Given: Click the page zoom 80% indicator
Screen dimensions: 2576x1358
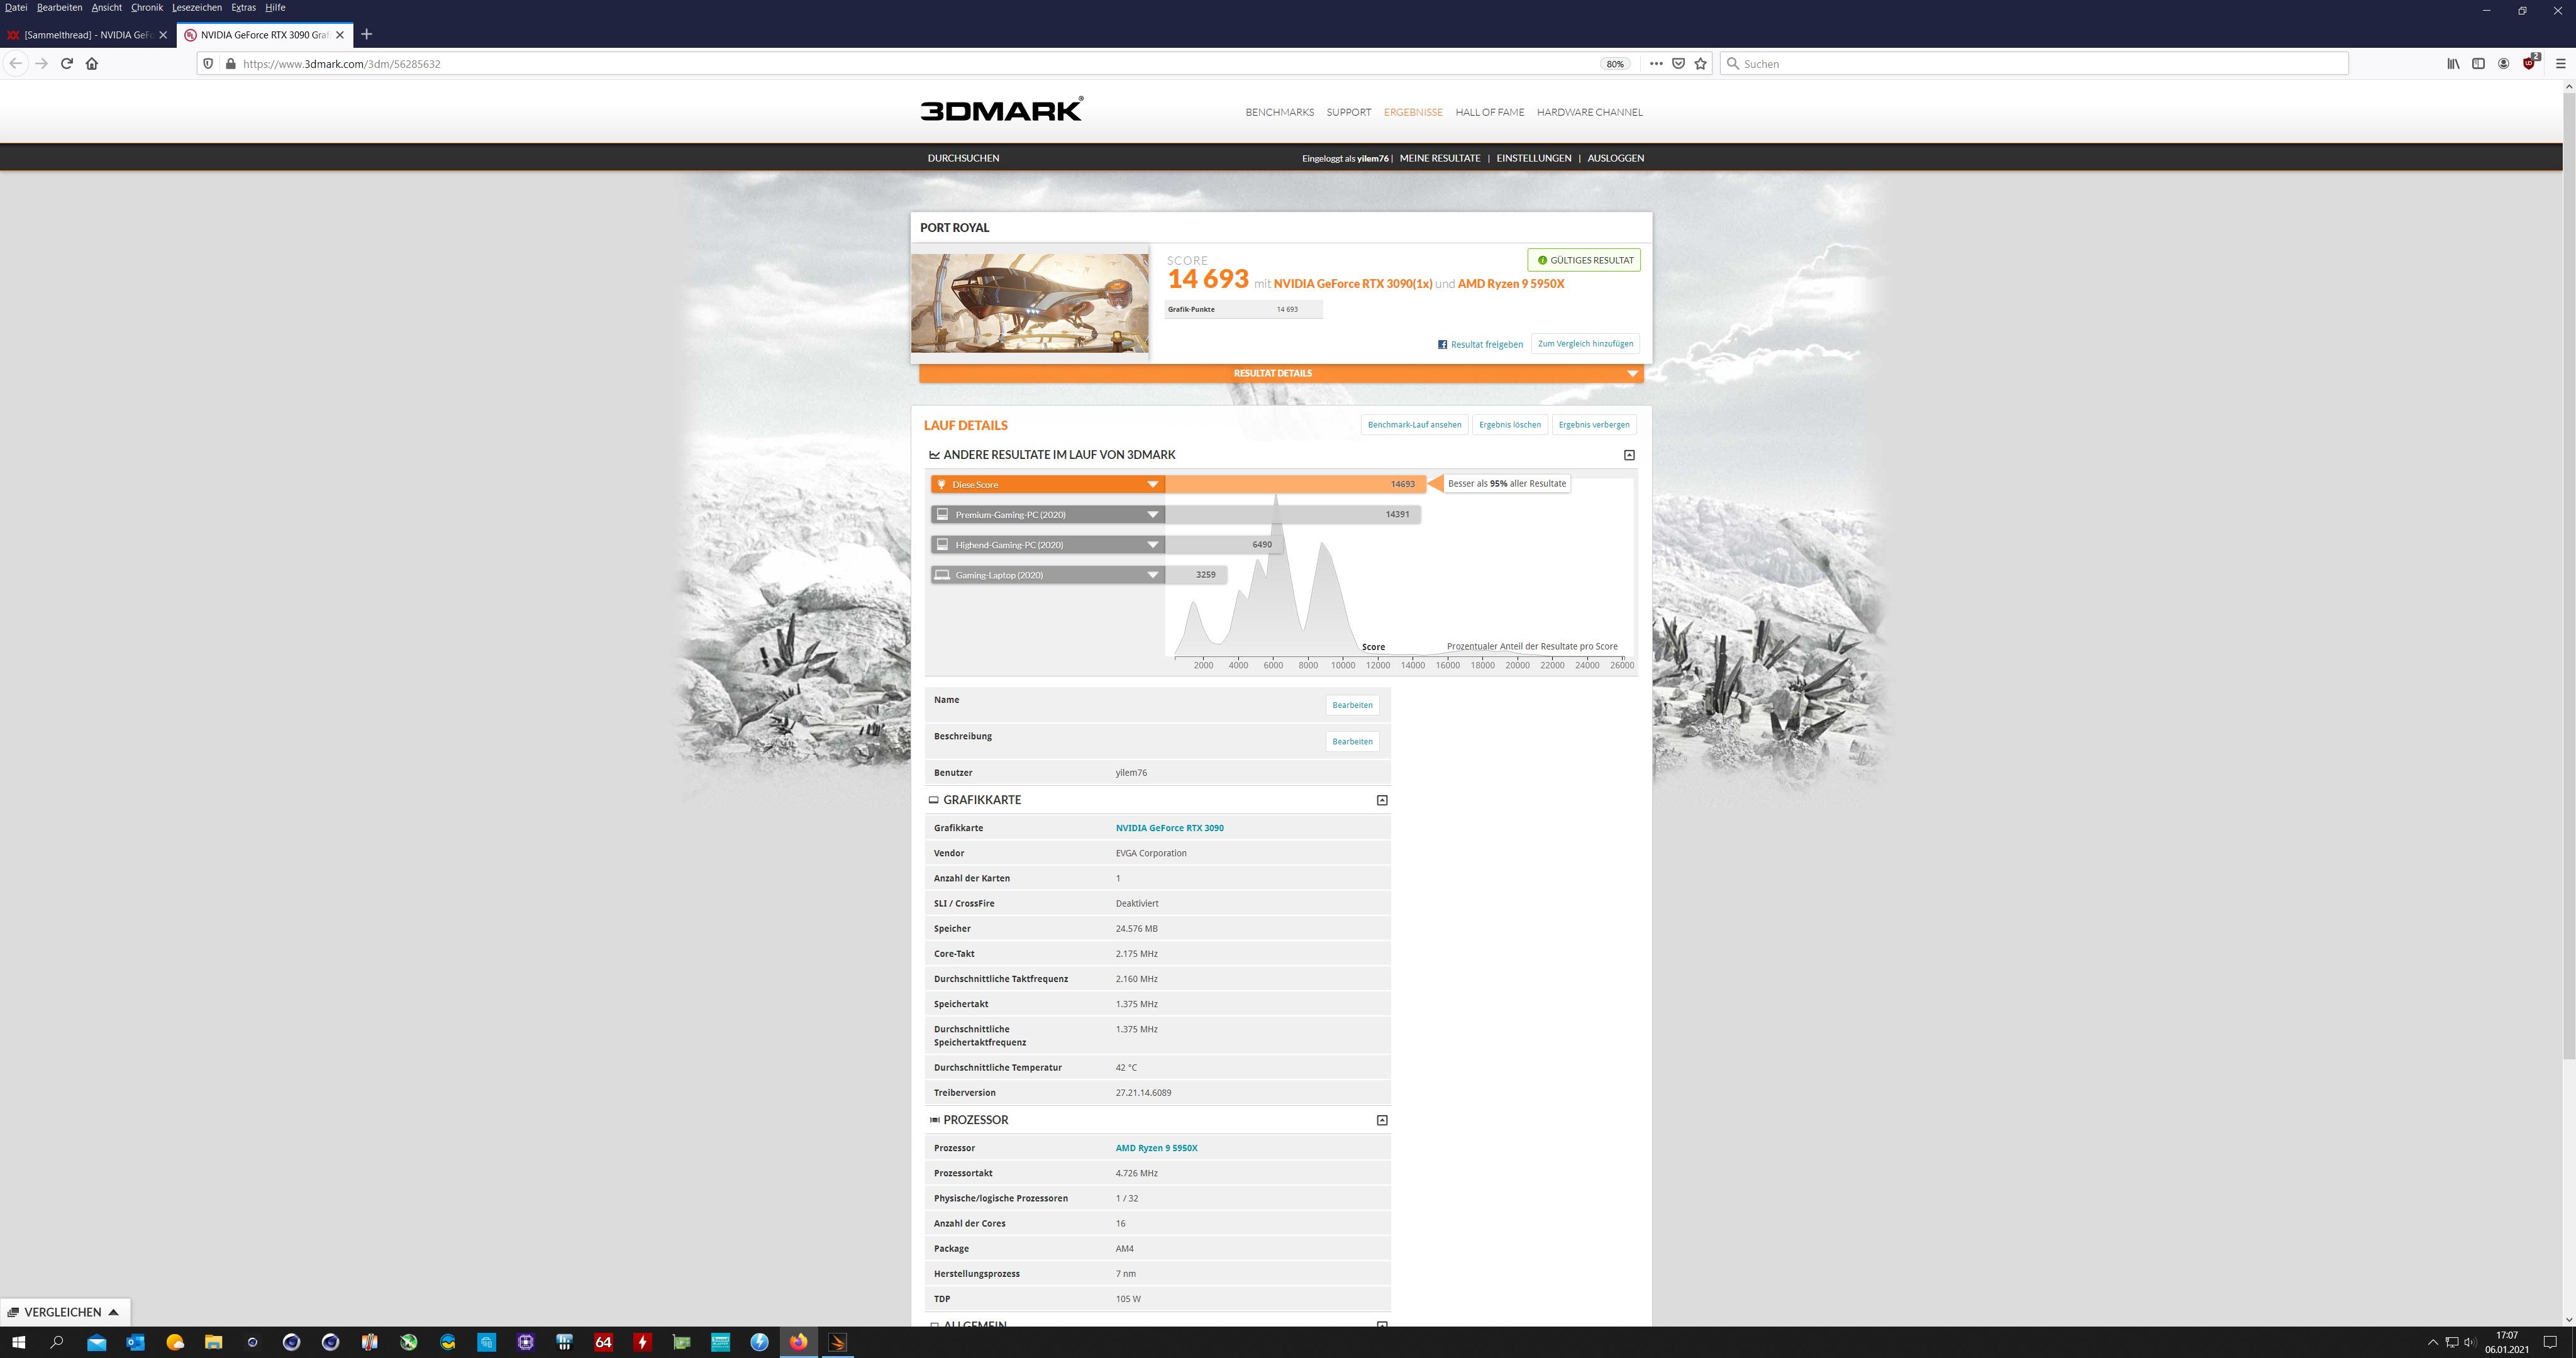Looking at the screenshot, I should pyautogui.click(x=1614, y=63).
